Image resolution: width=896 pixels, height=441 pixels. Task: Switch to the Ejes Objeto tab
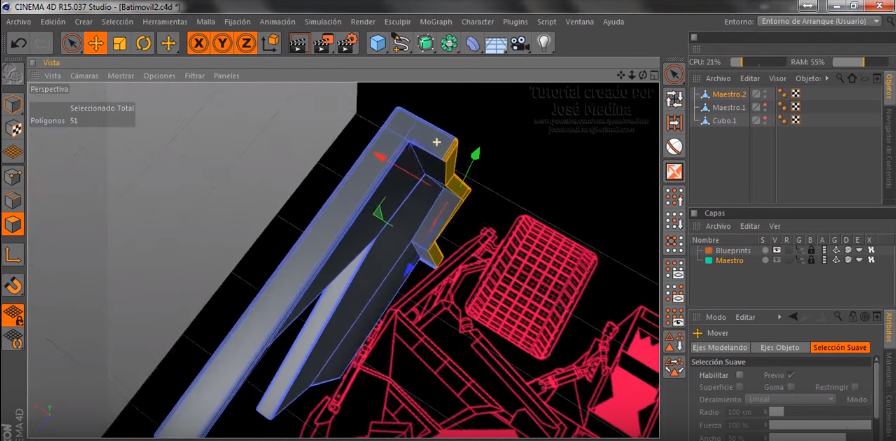(780, 348)
